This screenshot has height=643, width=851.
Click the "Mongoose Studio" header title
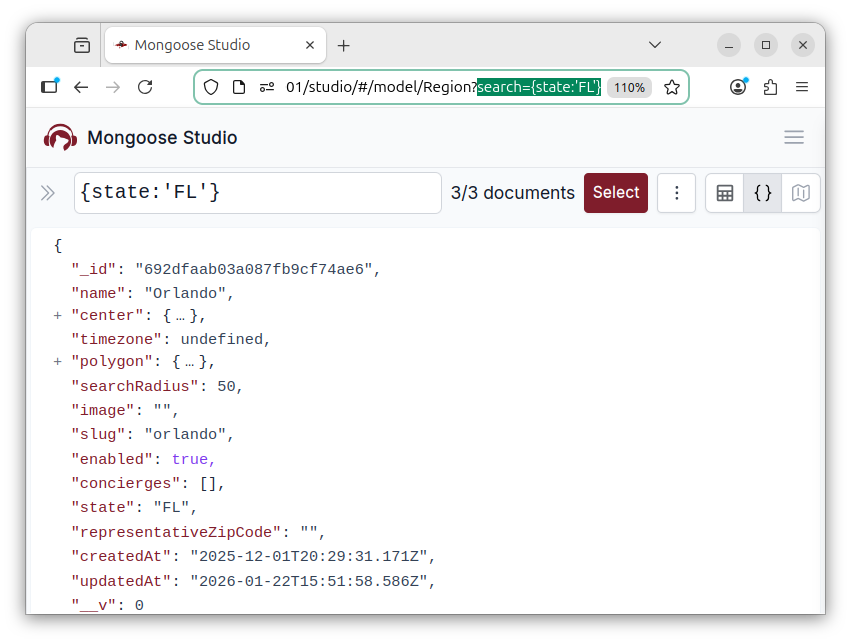click(x=162, y=138)
